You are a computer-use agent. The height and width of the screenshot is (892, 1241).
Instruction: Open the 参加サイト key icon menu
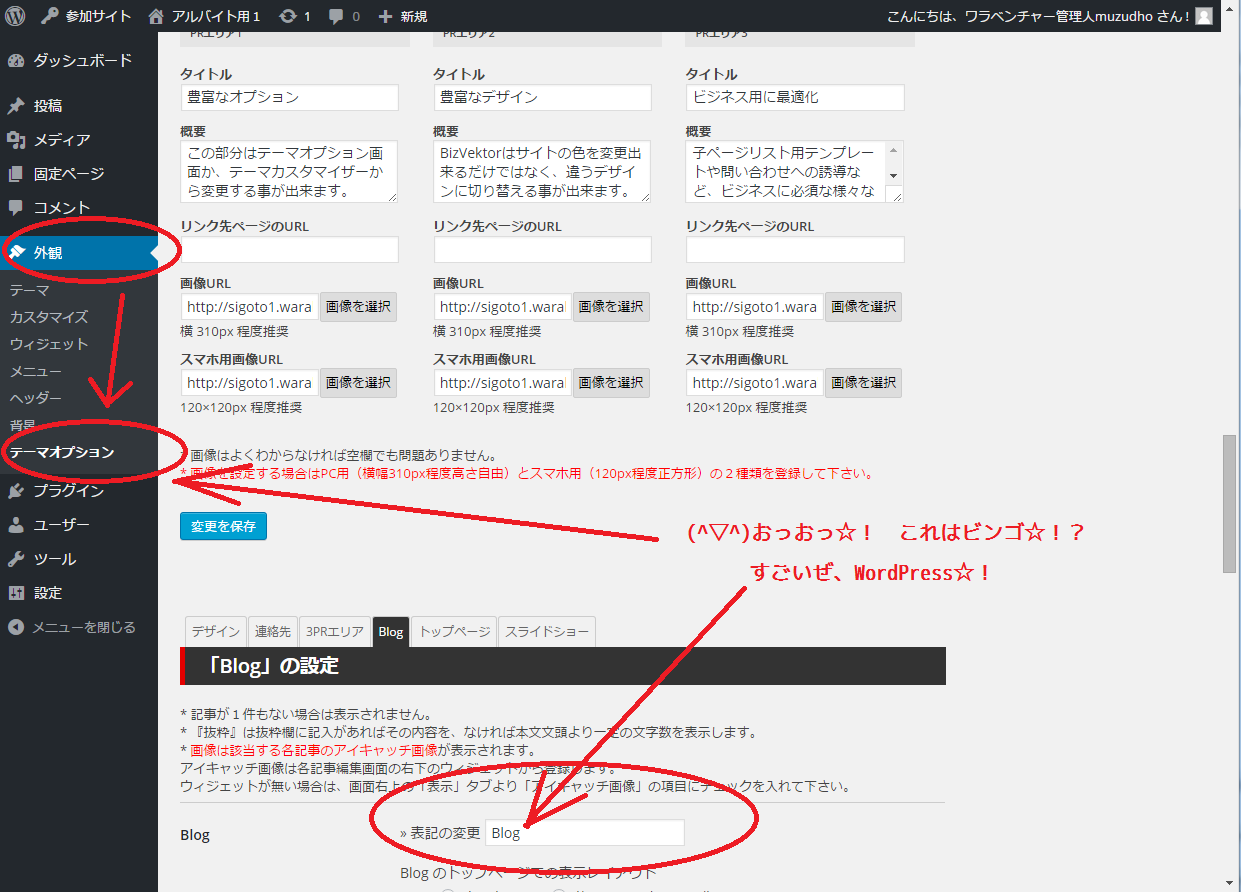[86, 16]
